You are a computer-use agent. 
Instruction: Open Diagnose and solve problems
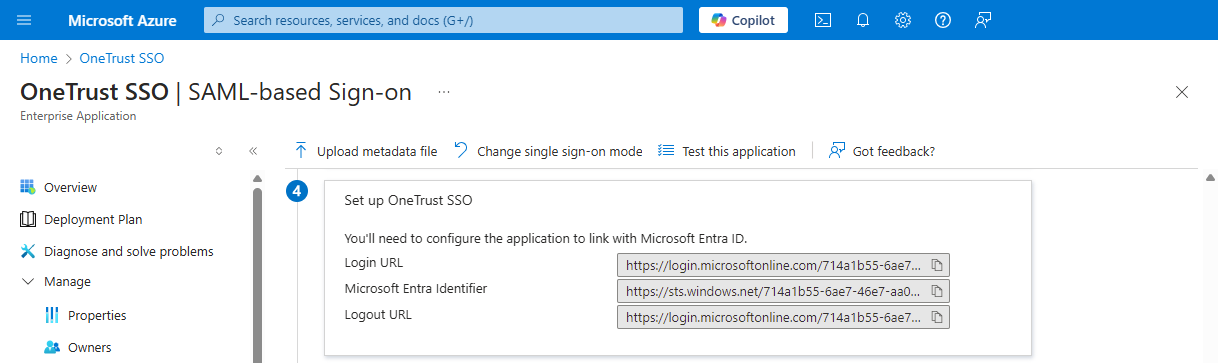click(128, 251)
